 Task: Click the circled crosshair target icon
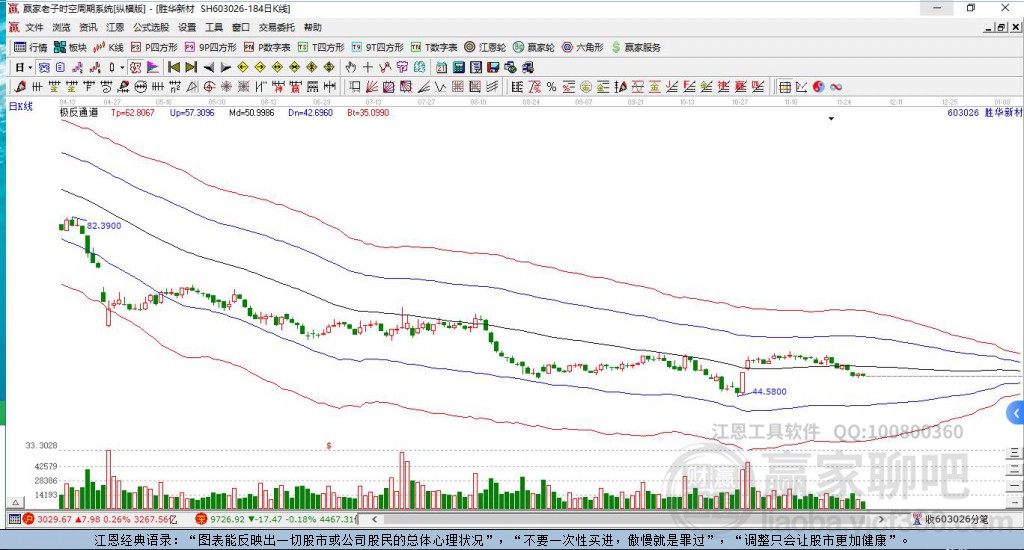[x=208, y=86]
